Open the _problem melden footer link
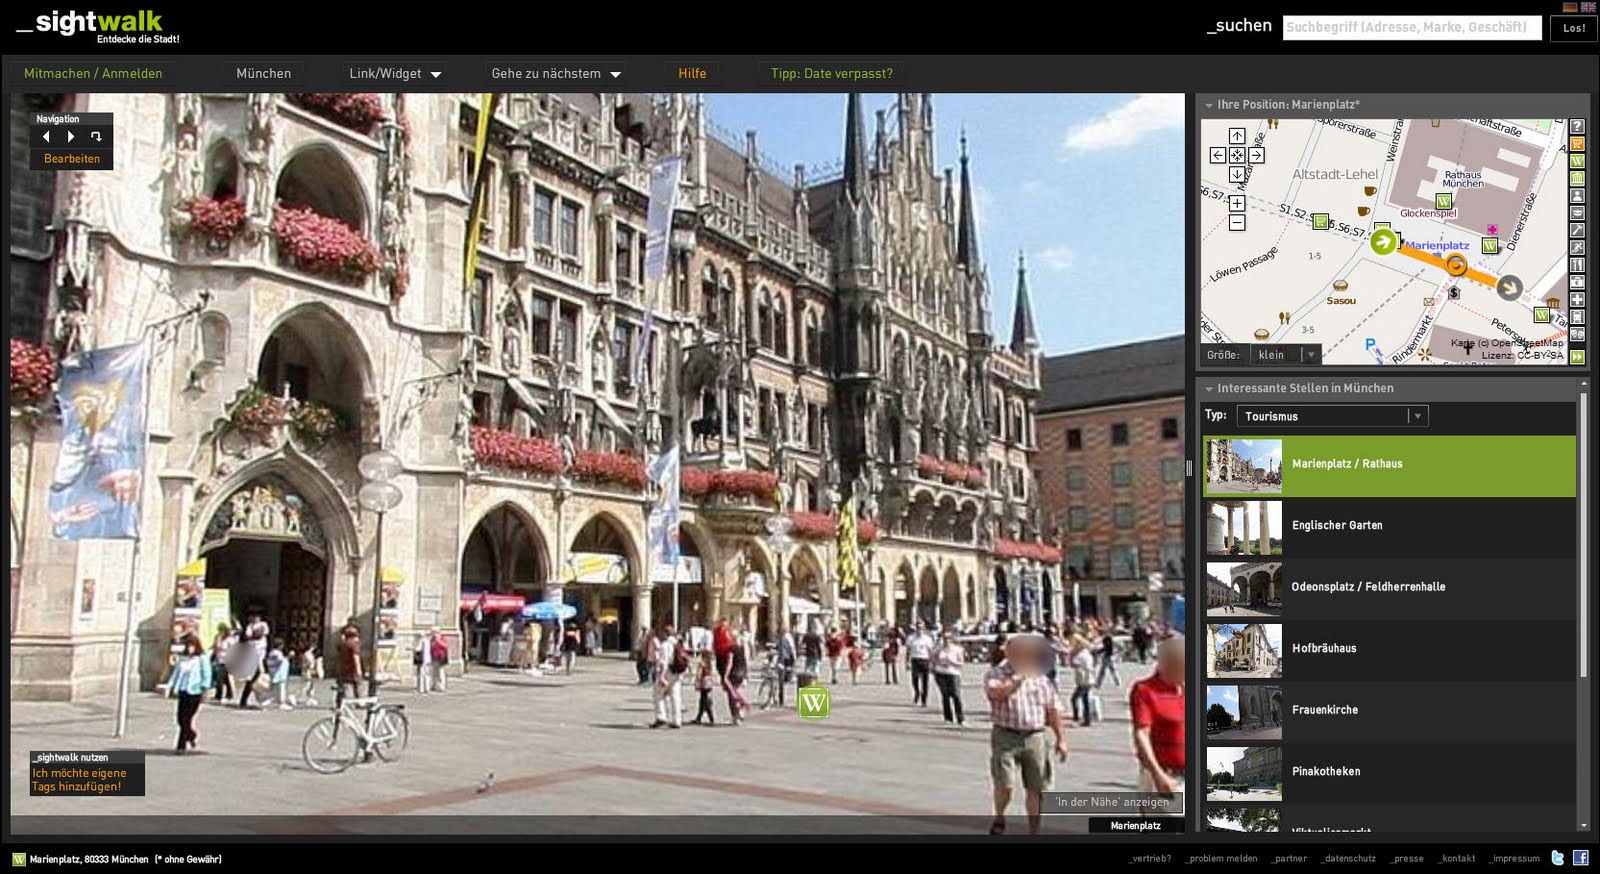Viewport: 1600px width, 874px height. [x=1221, y=859]
